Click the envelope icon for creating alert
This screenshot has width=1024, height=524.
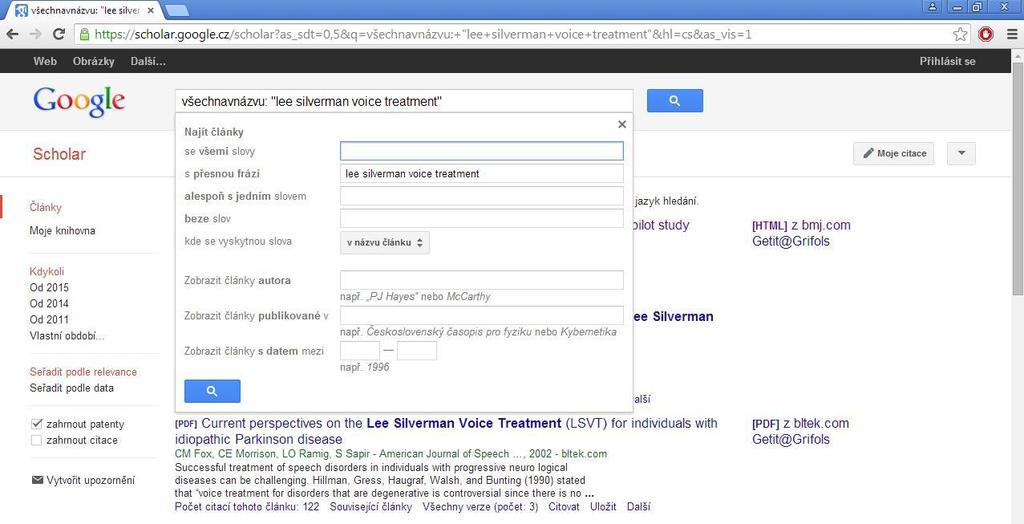(37, 480)
